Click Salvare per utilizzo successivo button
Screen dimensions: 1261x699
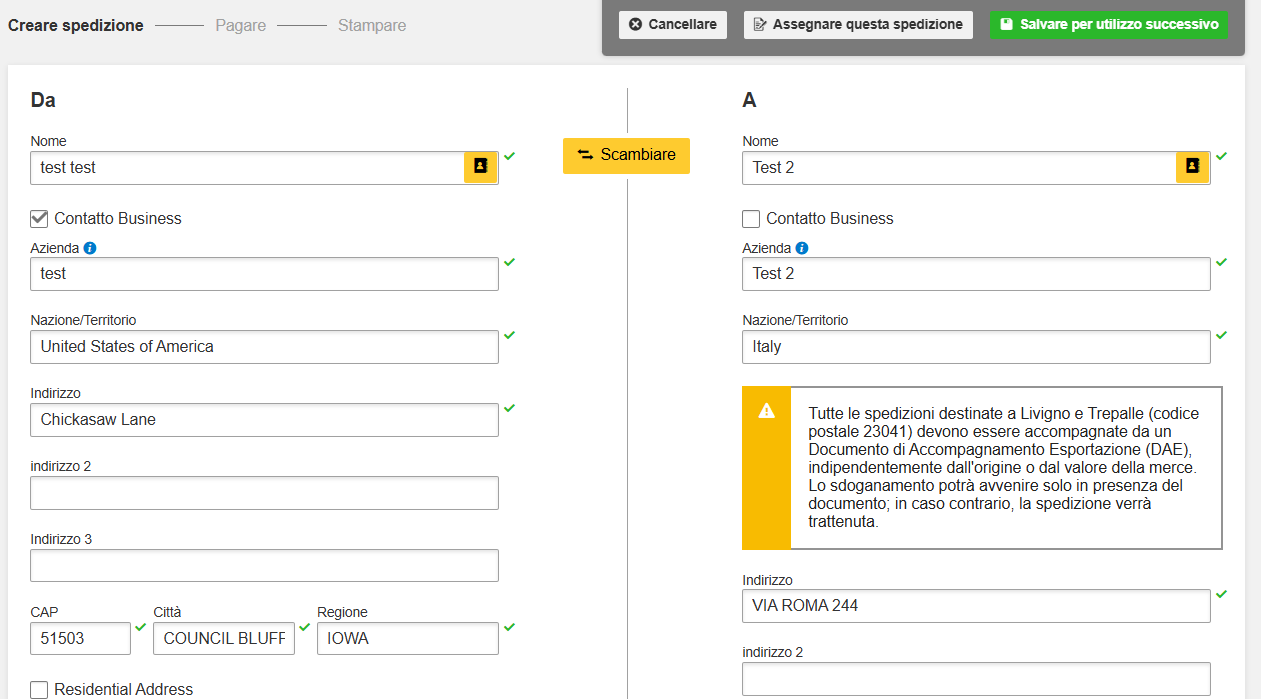click(1108, 25)
